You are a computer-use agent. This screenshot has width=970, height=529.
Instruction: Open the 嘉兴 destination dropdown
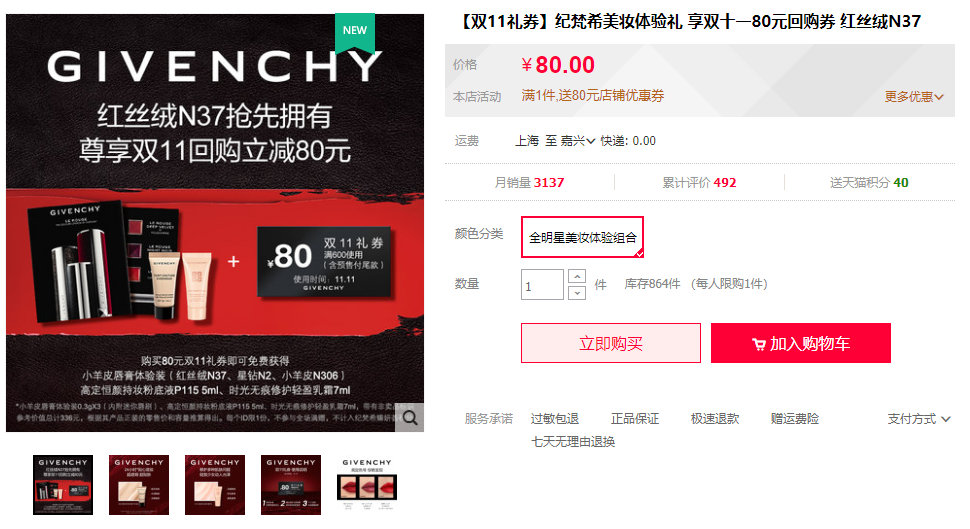click(577, 141)
